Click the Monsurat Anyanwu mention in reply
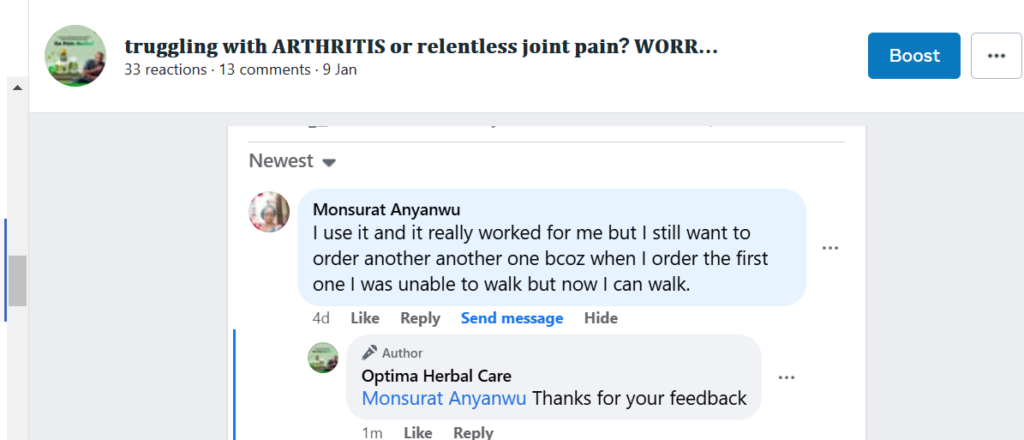The height and width of the screenshot is (440, 1024). (444, 398)
